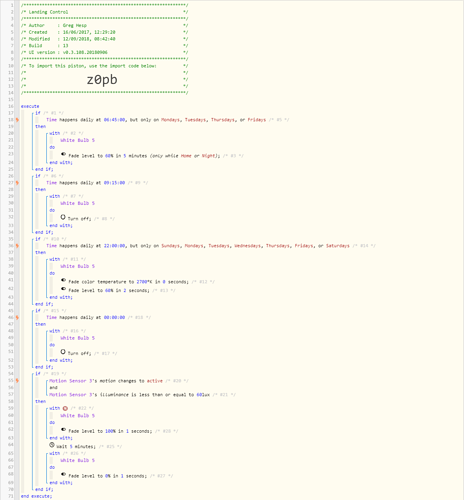Click the clock icon beside Wait 5 minutes

click(52, 445)
